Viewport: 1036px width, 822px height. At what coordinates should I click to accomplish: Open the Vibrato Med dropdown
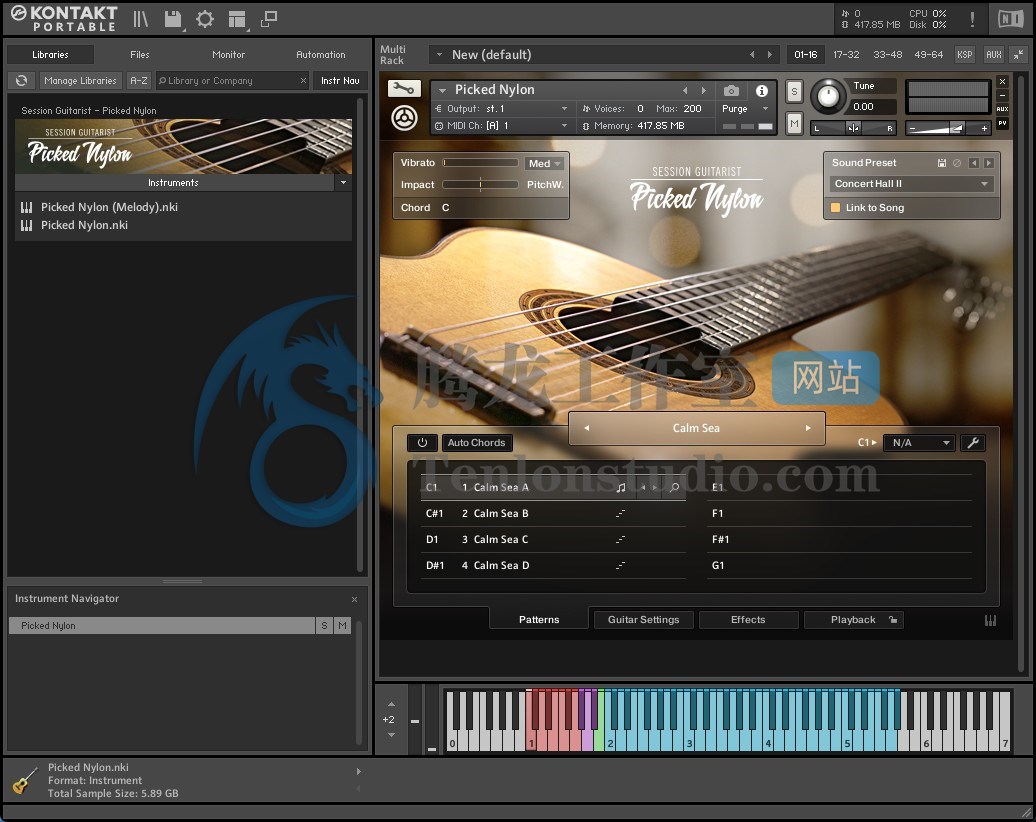[544, 163]
